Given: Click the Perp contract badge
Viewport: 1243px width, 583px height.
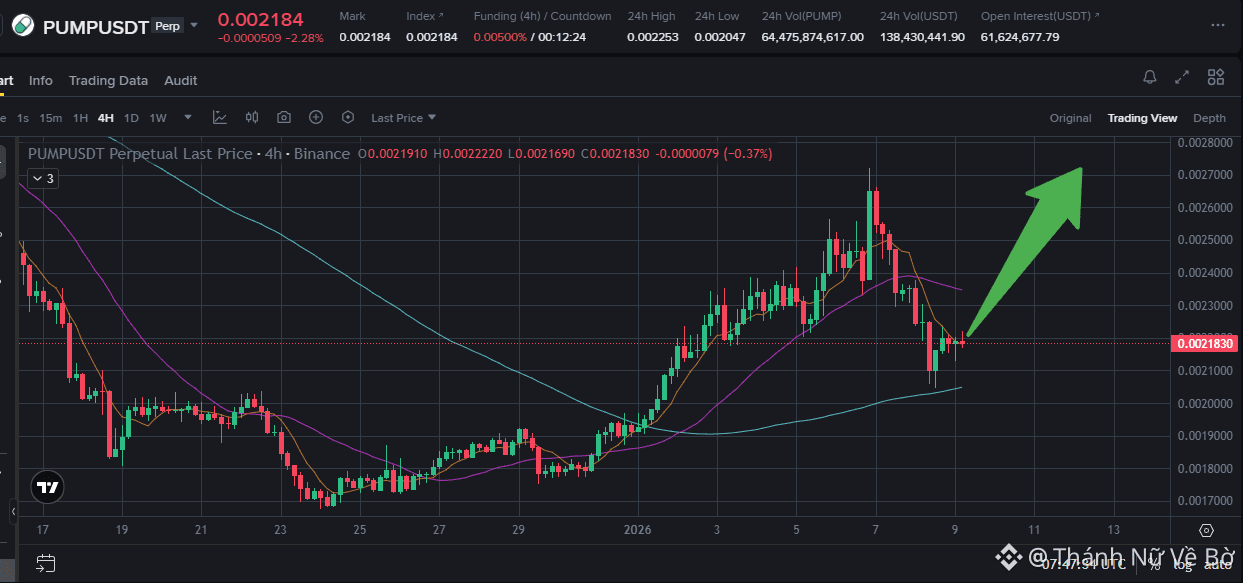Looking at the screenshot, I should [169, 26].
